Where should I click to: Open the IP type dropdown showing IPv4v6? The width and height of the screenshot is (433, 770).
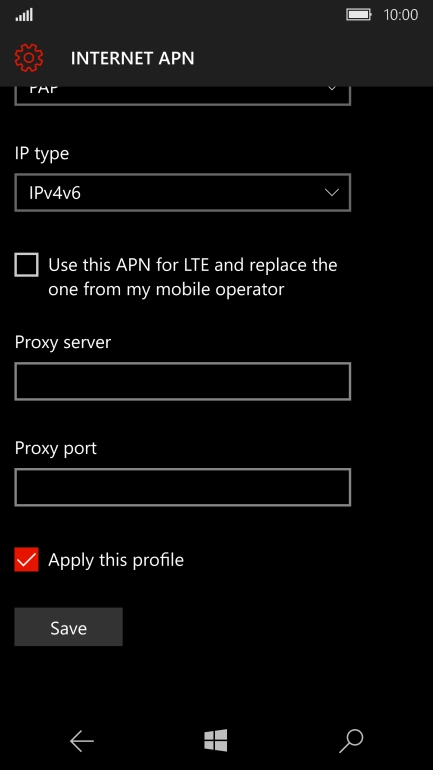pyautogui.click(x=183, y=192)
